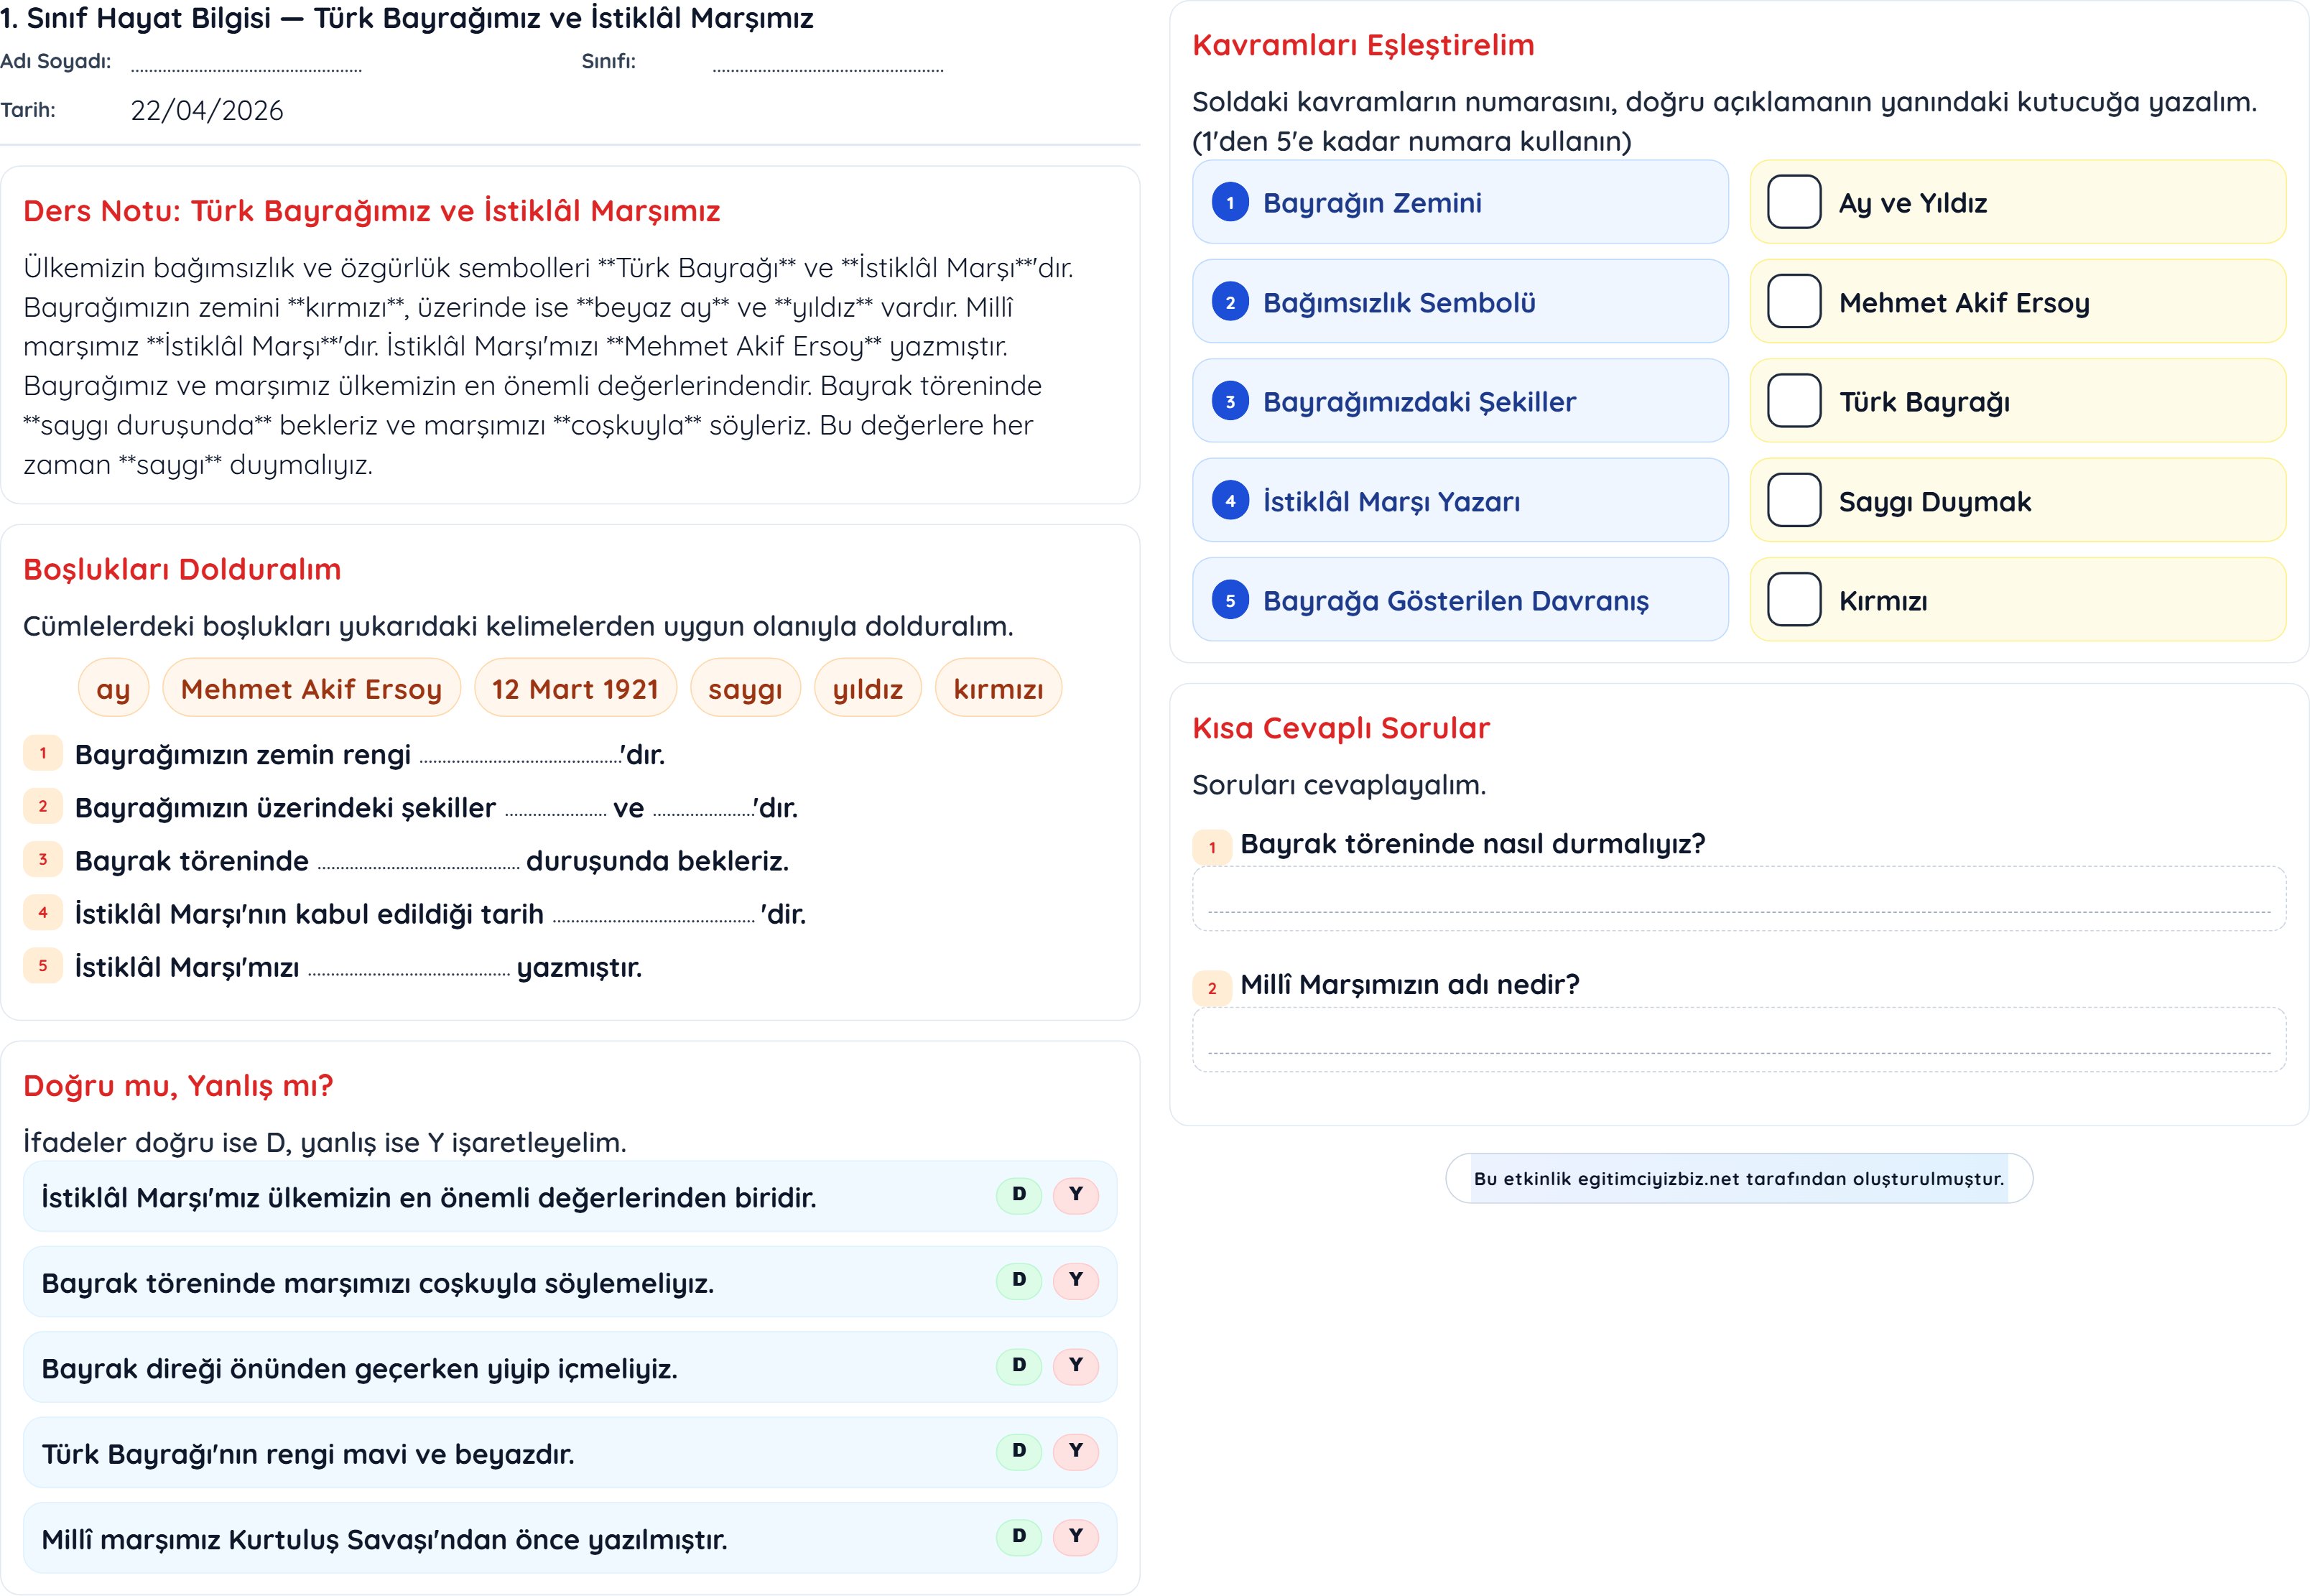Click answer field for "Millî Marşımızın adı nedir?"

coord(1738,1039)
